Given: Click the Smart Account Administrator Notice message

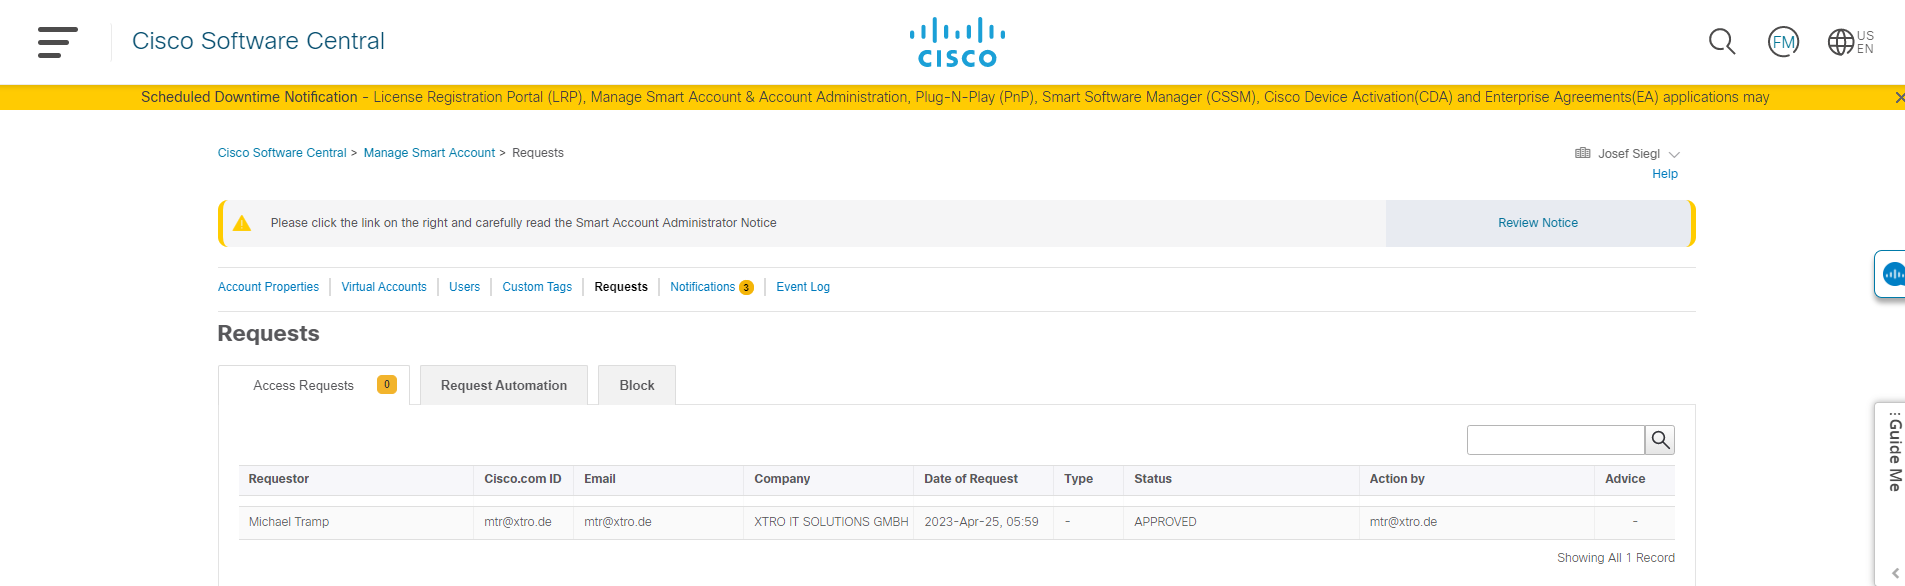Looking at the screenshot, I should [523, 223].
